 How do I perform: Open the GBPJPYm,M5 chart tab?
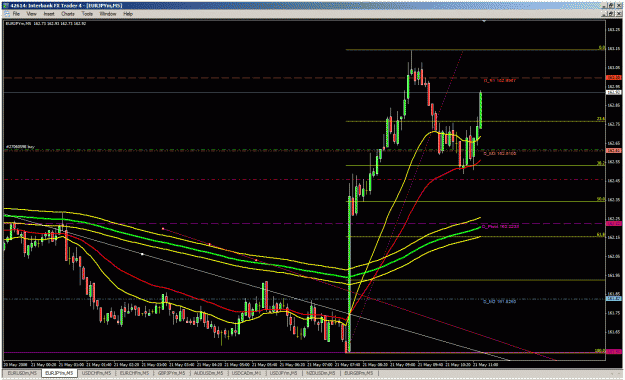coord(171,373)
